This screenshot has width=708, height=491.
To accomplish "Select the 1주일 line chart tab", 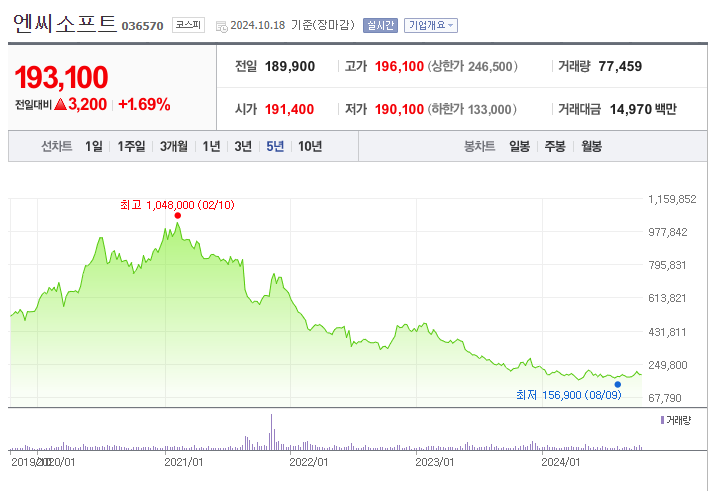I will coord(131,146).
